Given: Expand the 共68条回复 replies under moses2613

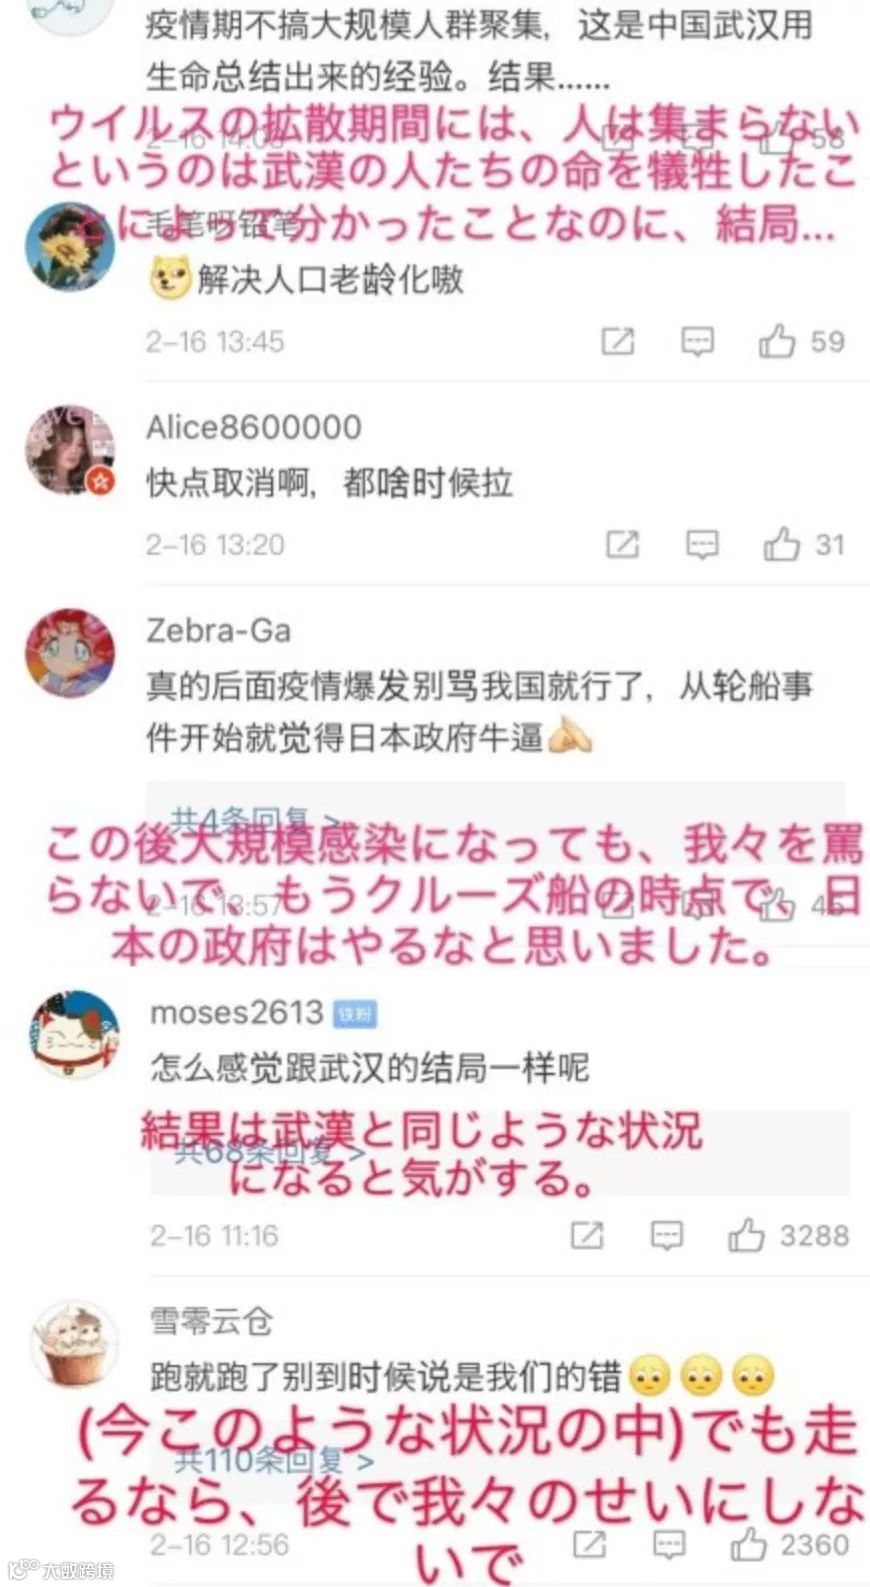Looking at the screenshot, I should (x=270, y=1152).
